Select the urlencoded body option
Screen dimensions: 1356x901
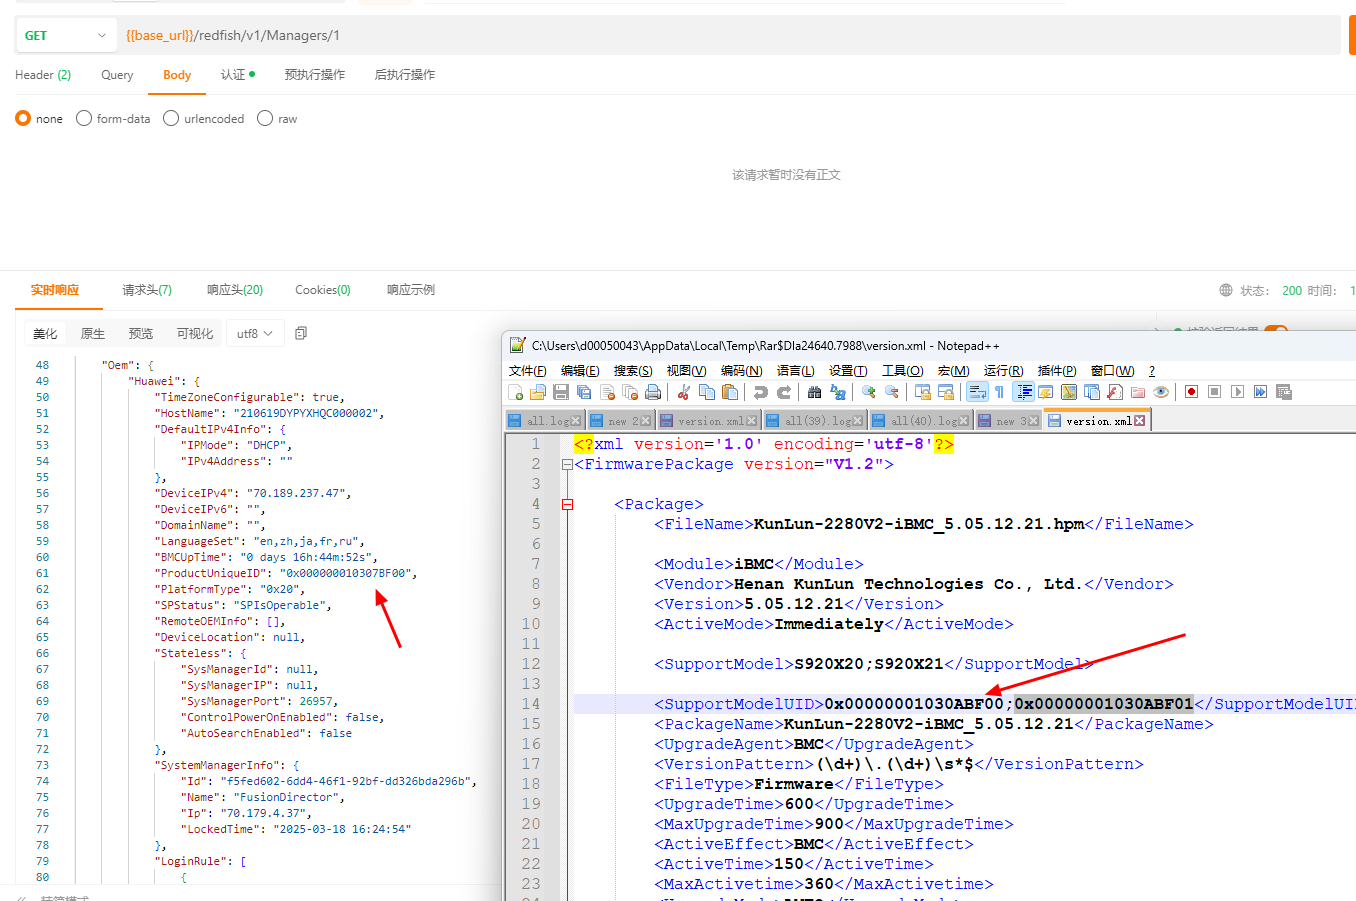click(x=171, y=119)
